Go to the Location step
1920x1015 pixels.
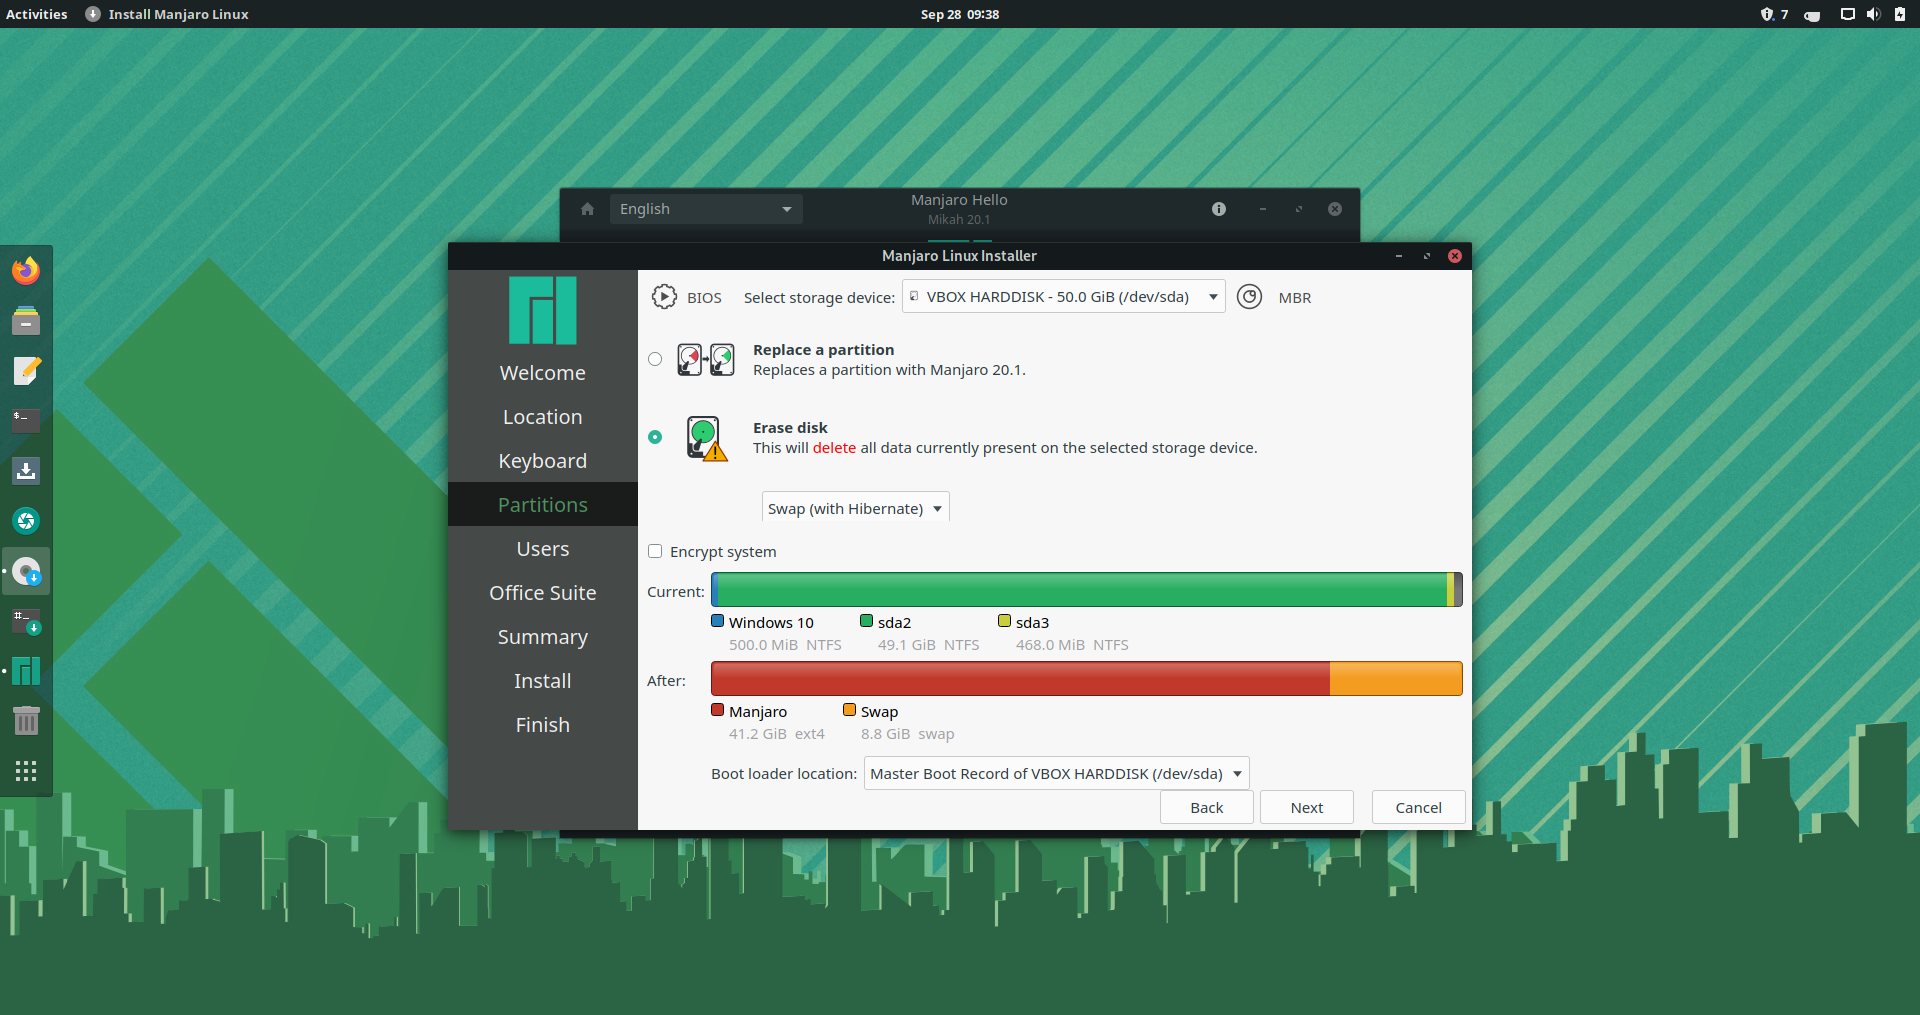543,417
